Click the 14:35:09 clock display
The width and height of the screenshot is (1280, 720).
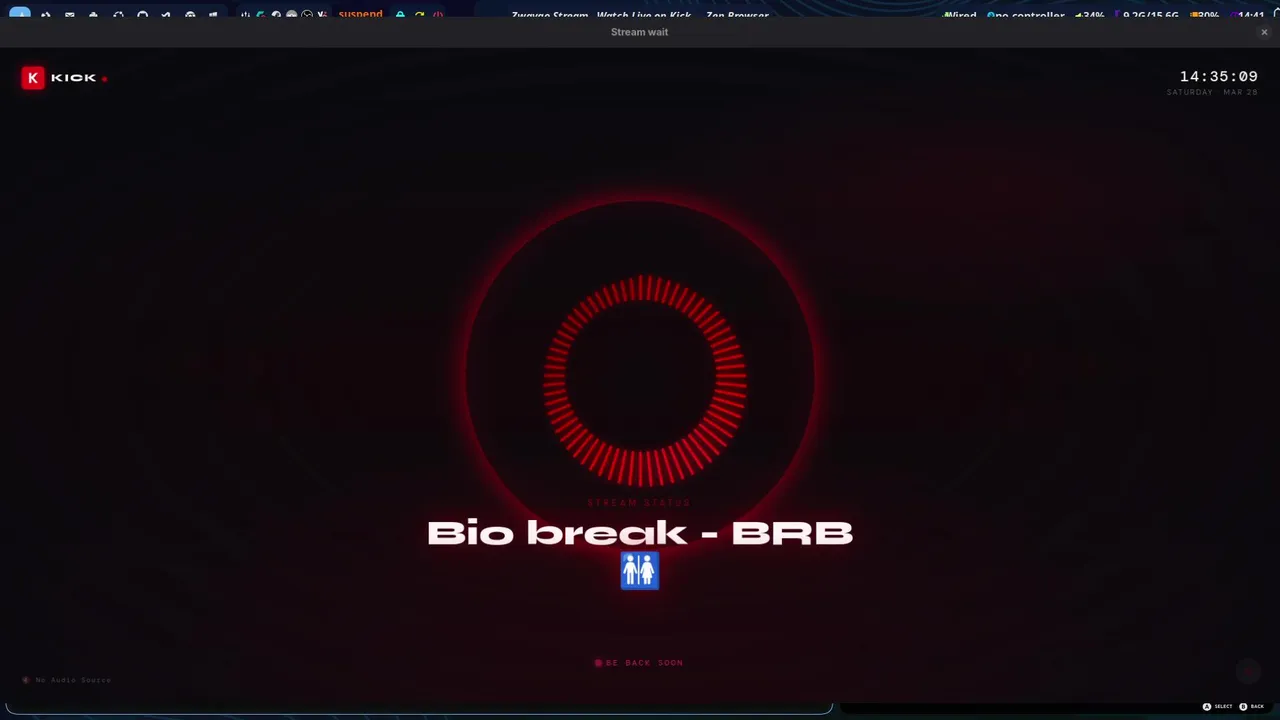click(x=1218, y=77)
